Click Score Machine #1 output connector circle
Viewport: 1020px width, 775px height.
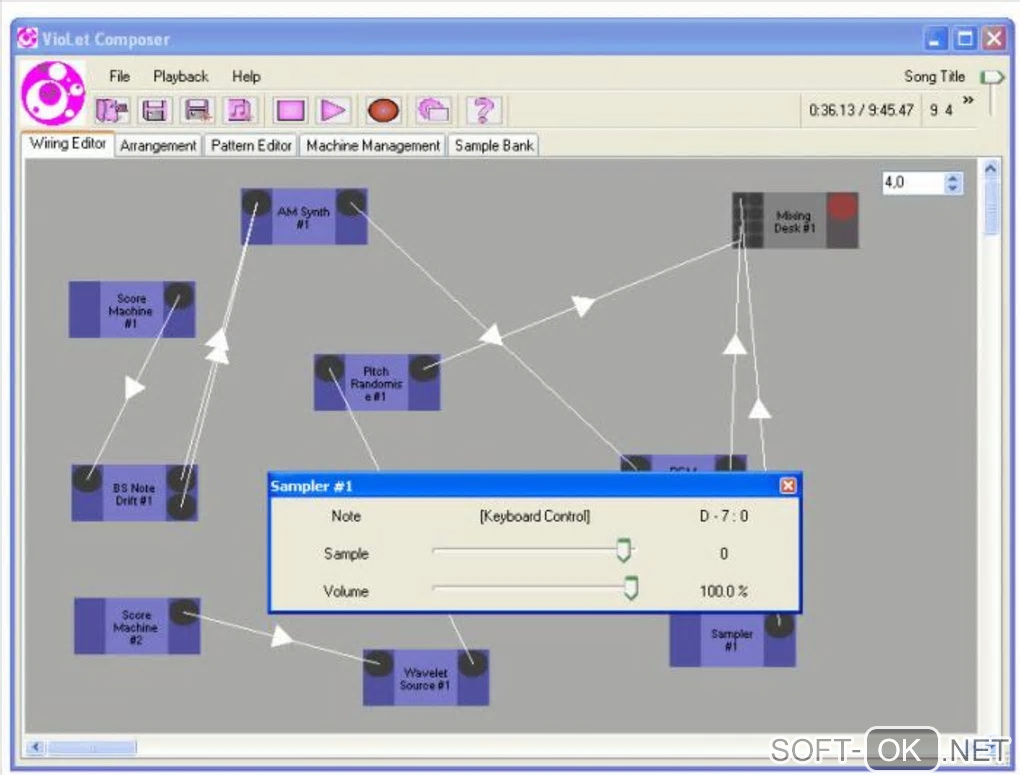178,296
